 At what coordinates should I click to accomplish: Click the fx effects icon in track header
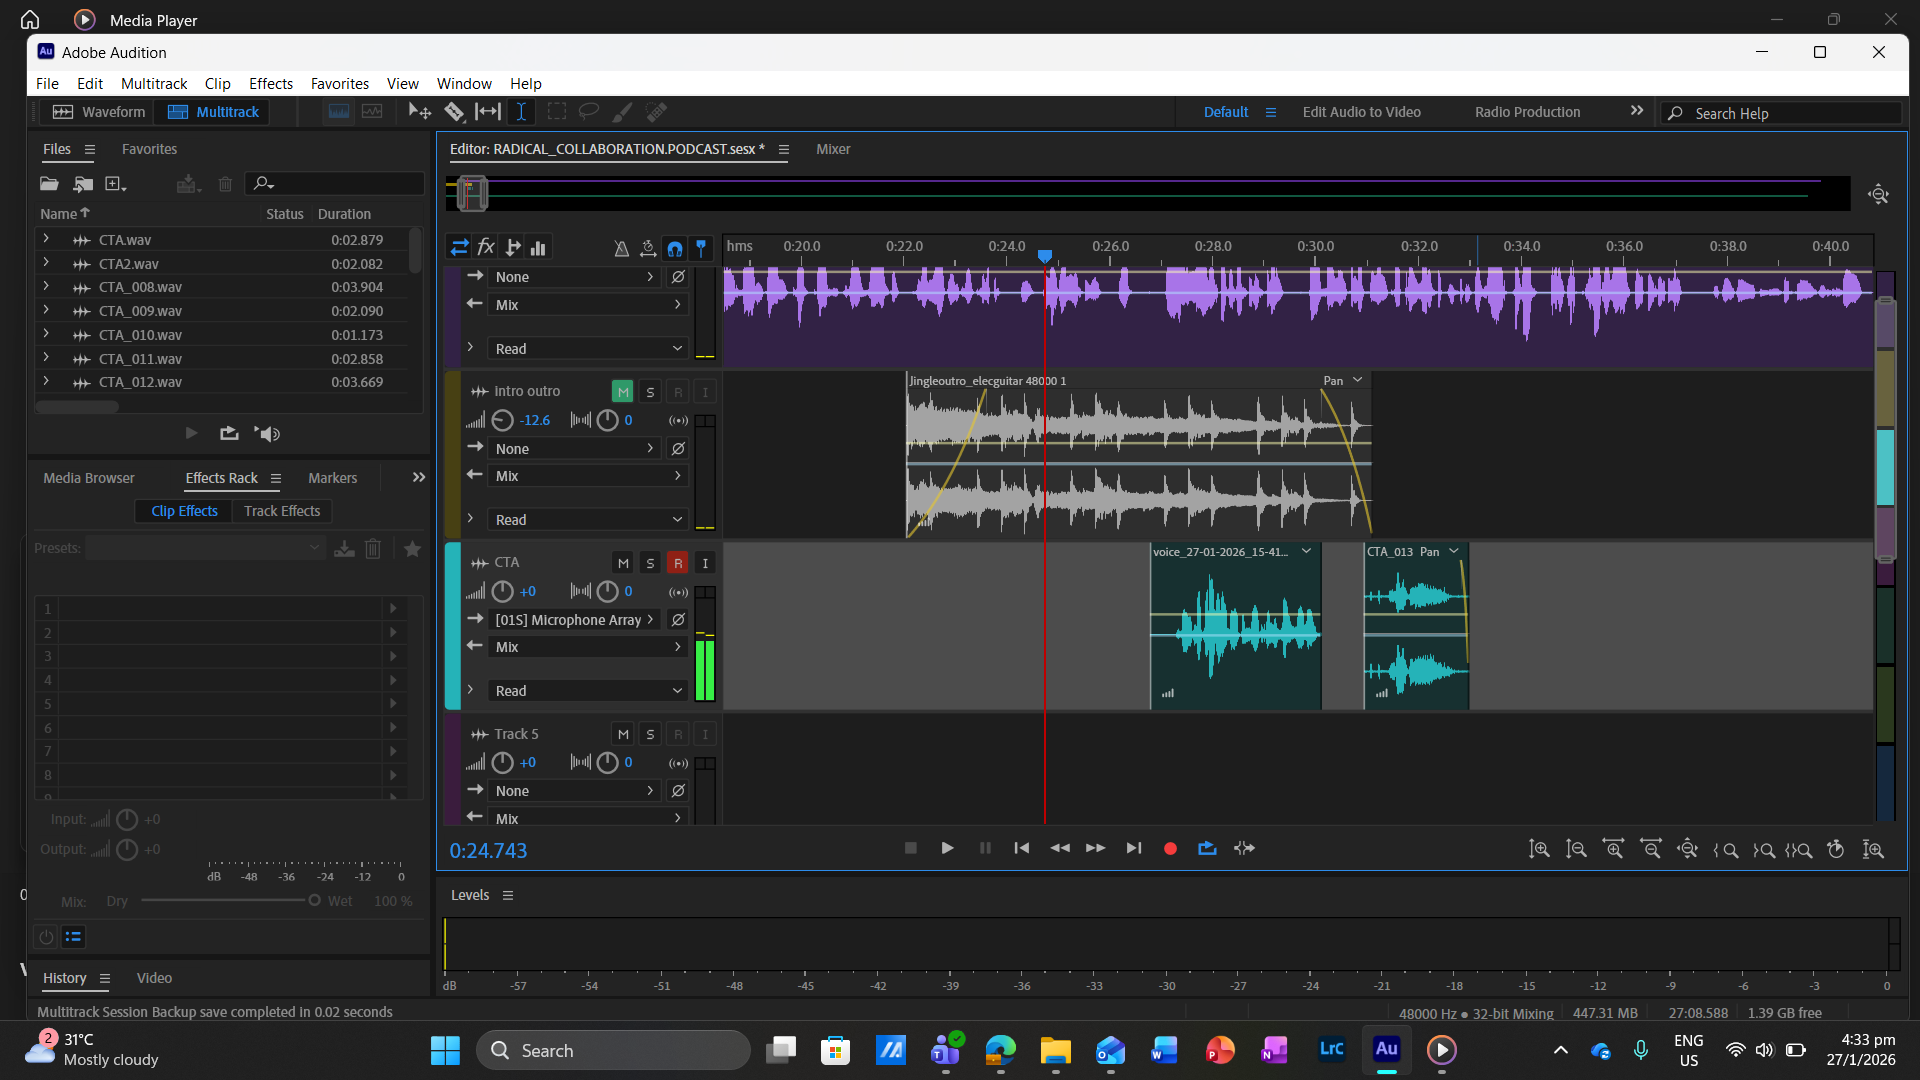[x=486, y=247]
